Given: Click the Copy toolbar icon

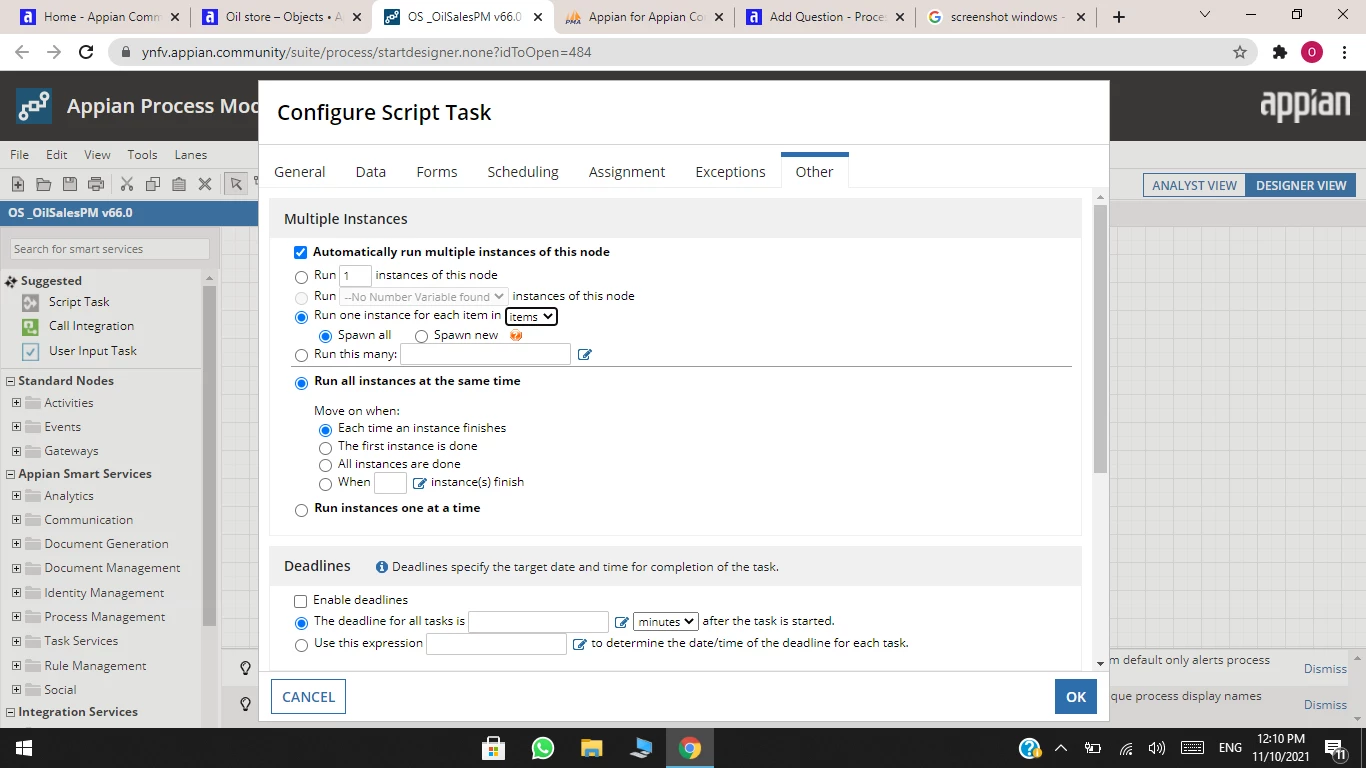Looking at the screenshot, I should click(153, 184).
